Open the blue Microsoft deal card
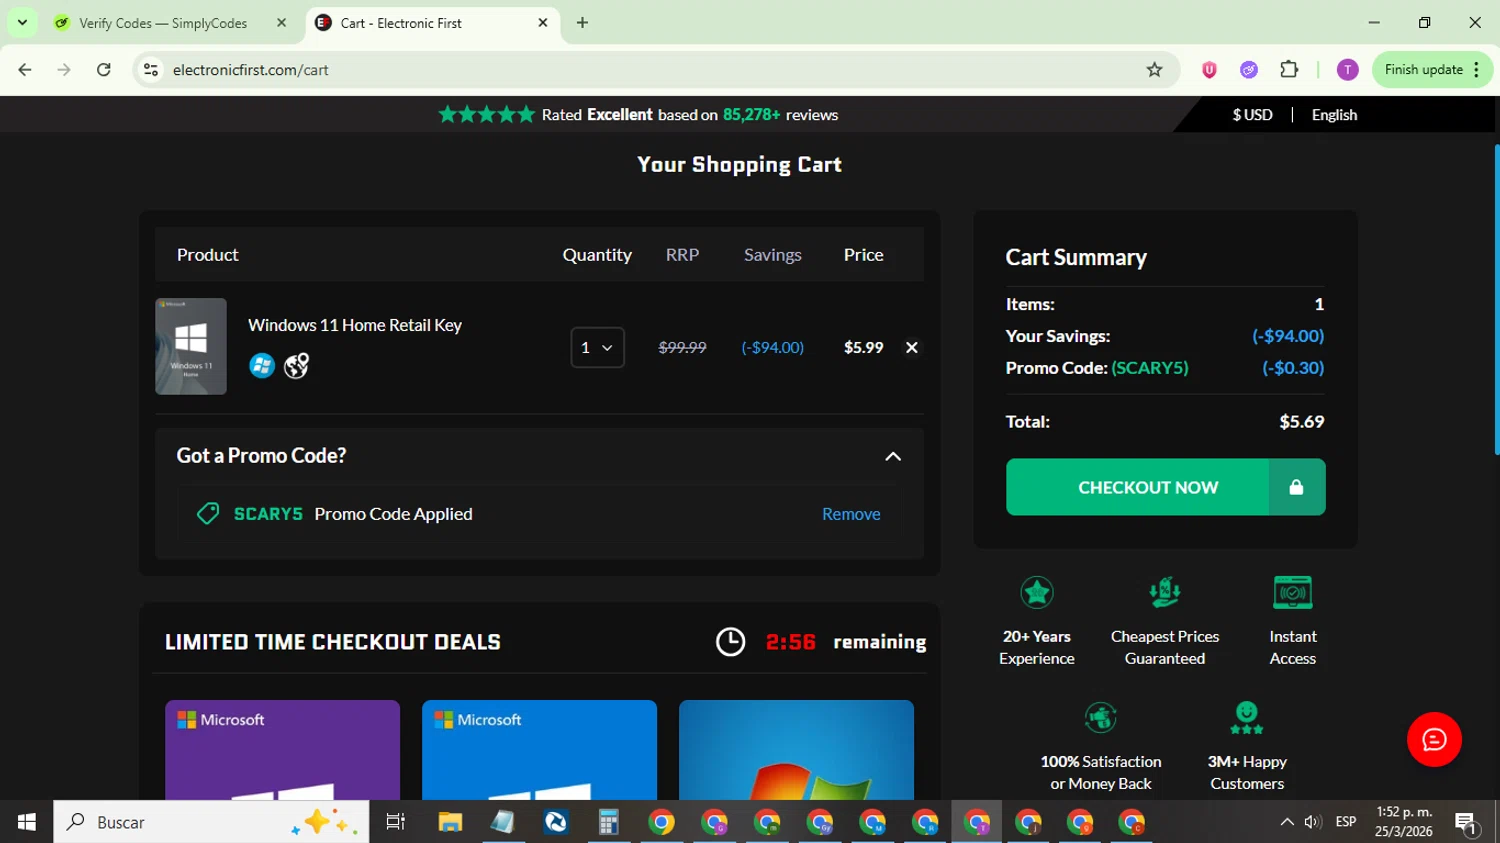The width and height of the screenshot is (1500, 843). click(539, 750)
